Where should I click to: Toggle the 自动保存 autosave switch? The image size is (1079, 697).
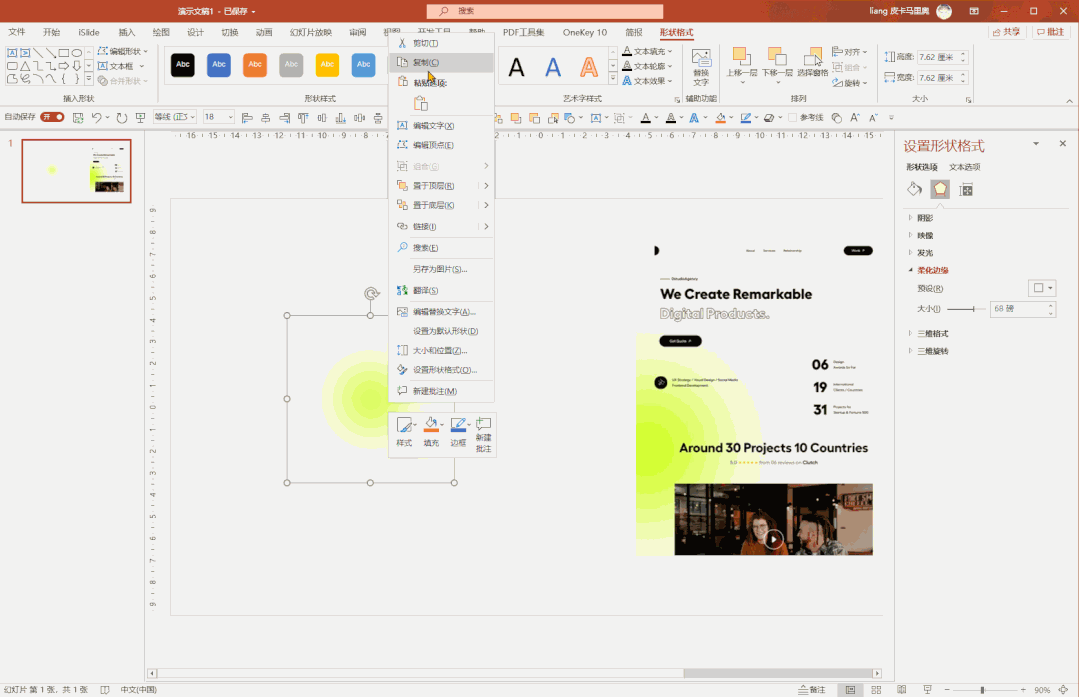click(x=52, y=117)
